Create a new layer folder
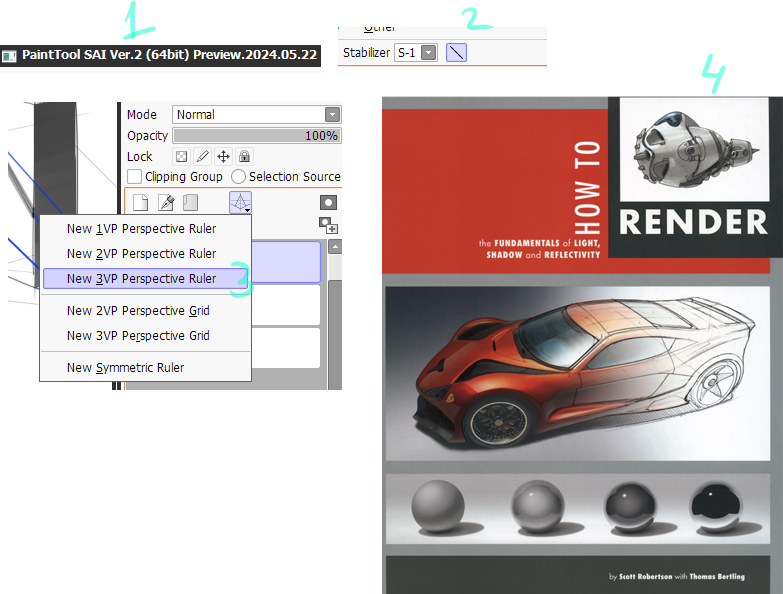Viewport: 783px width, 594px height. tap(191, 202)
